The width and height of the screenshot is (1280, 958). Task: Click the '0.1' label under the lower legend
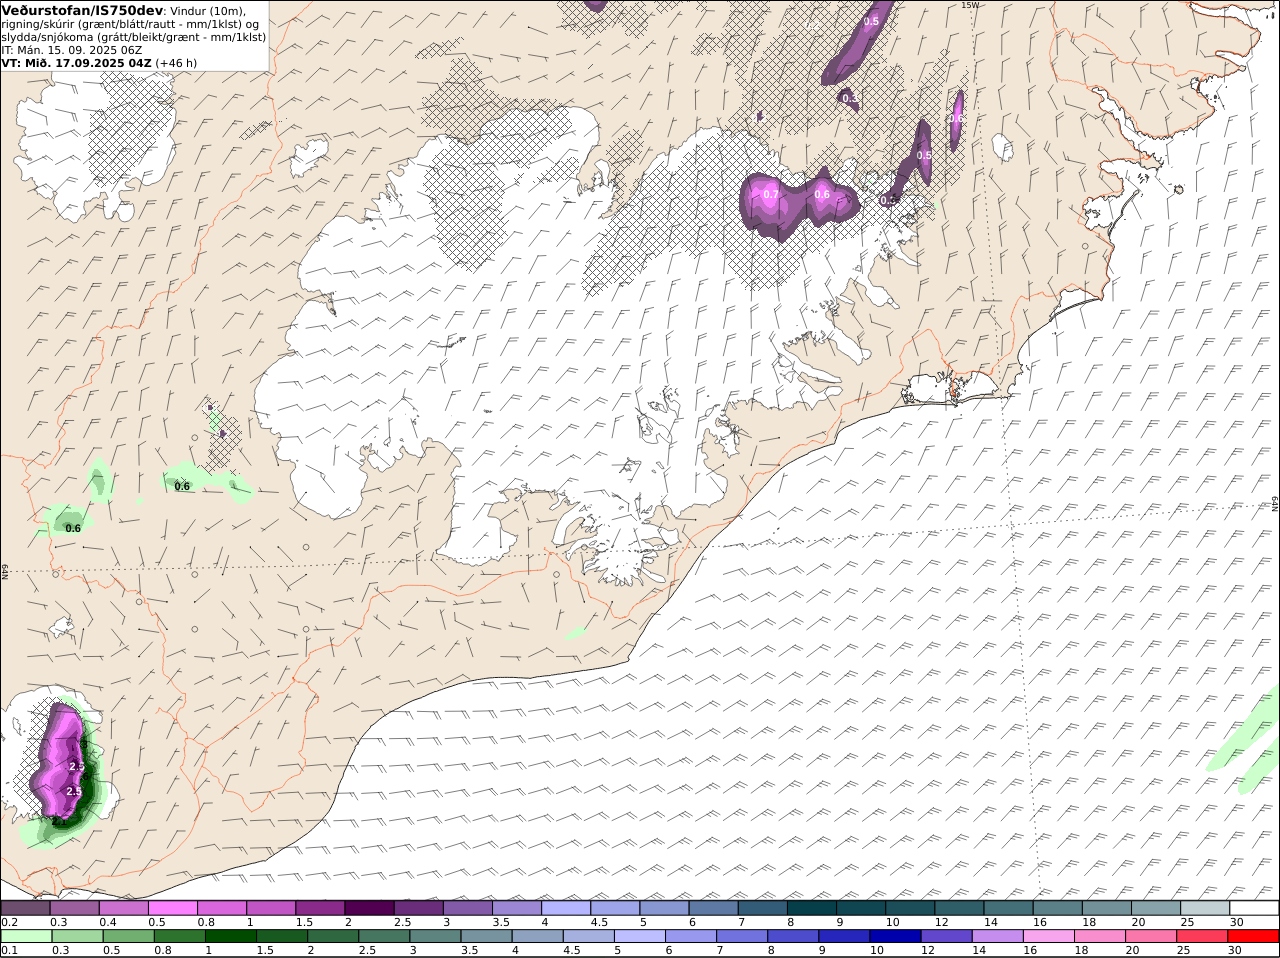9,951
